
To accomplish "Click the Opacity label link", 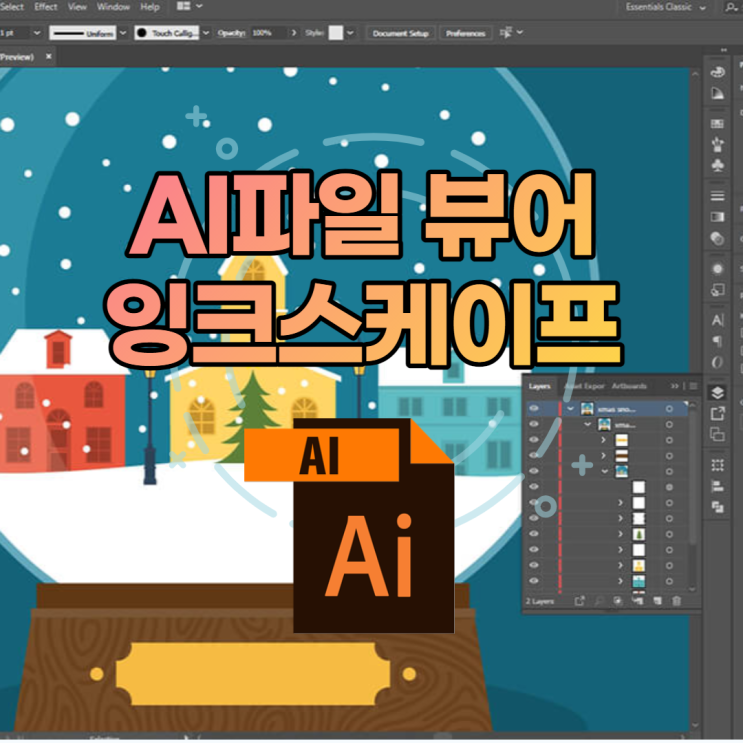I will [231, 33].
